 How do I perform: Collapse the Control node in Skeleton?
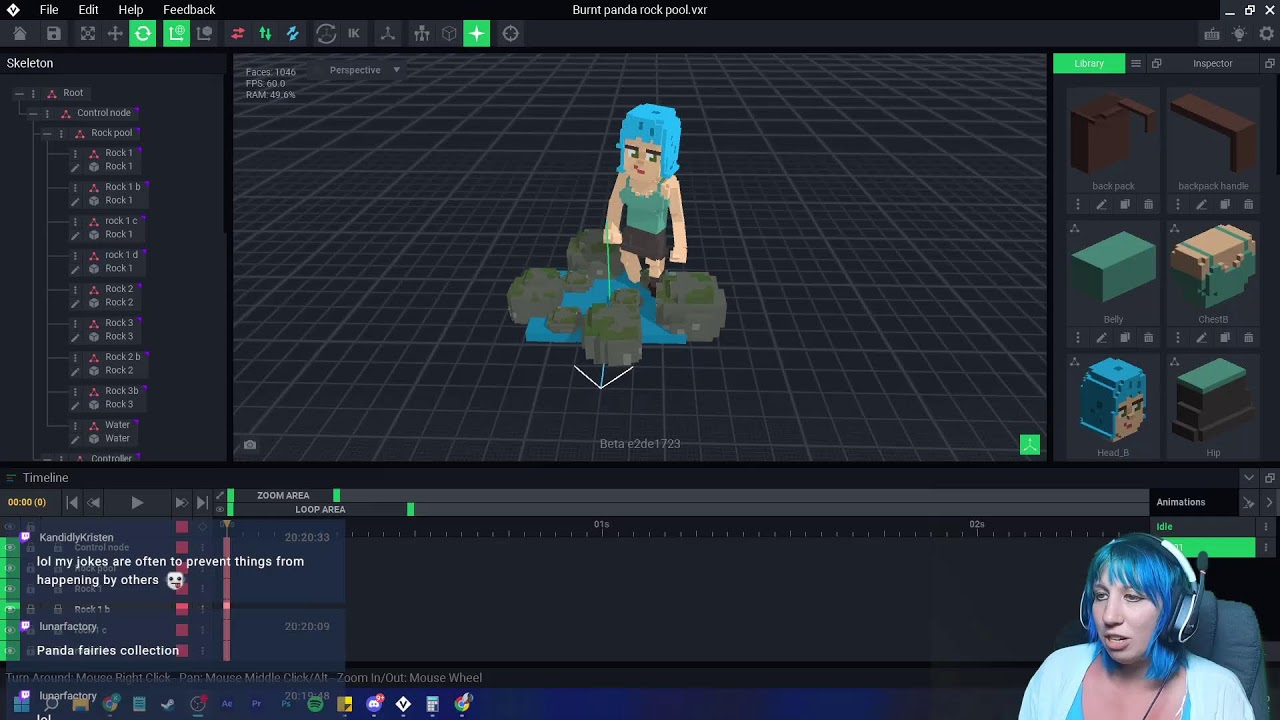click(33, 113)
